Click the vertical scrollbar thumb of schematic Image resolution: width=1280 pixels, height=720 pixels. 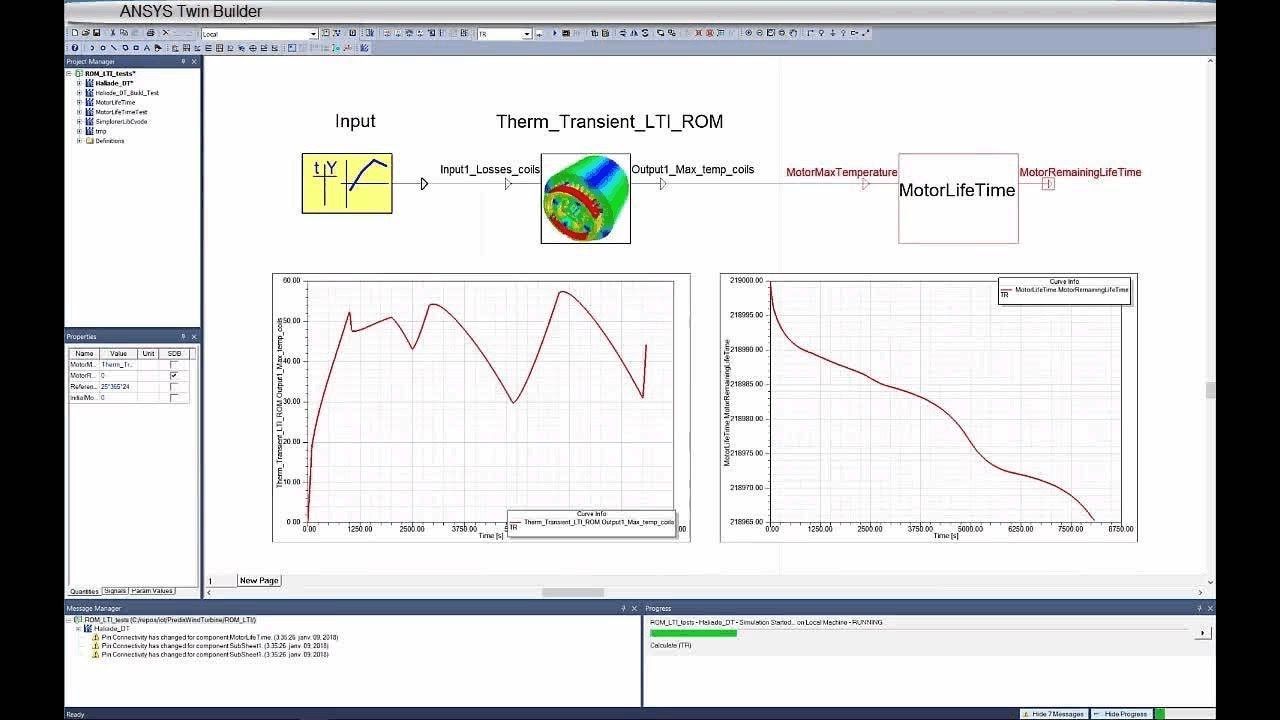pos(1210,390)
